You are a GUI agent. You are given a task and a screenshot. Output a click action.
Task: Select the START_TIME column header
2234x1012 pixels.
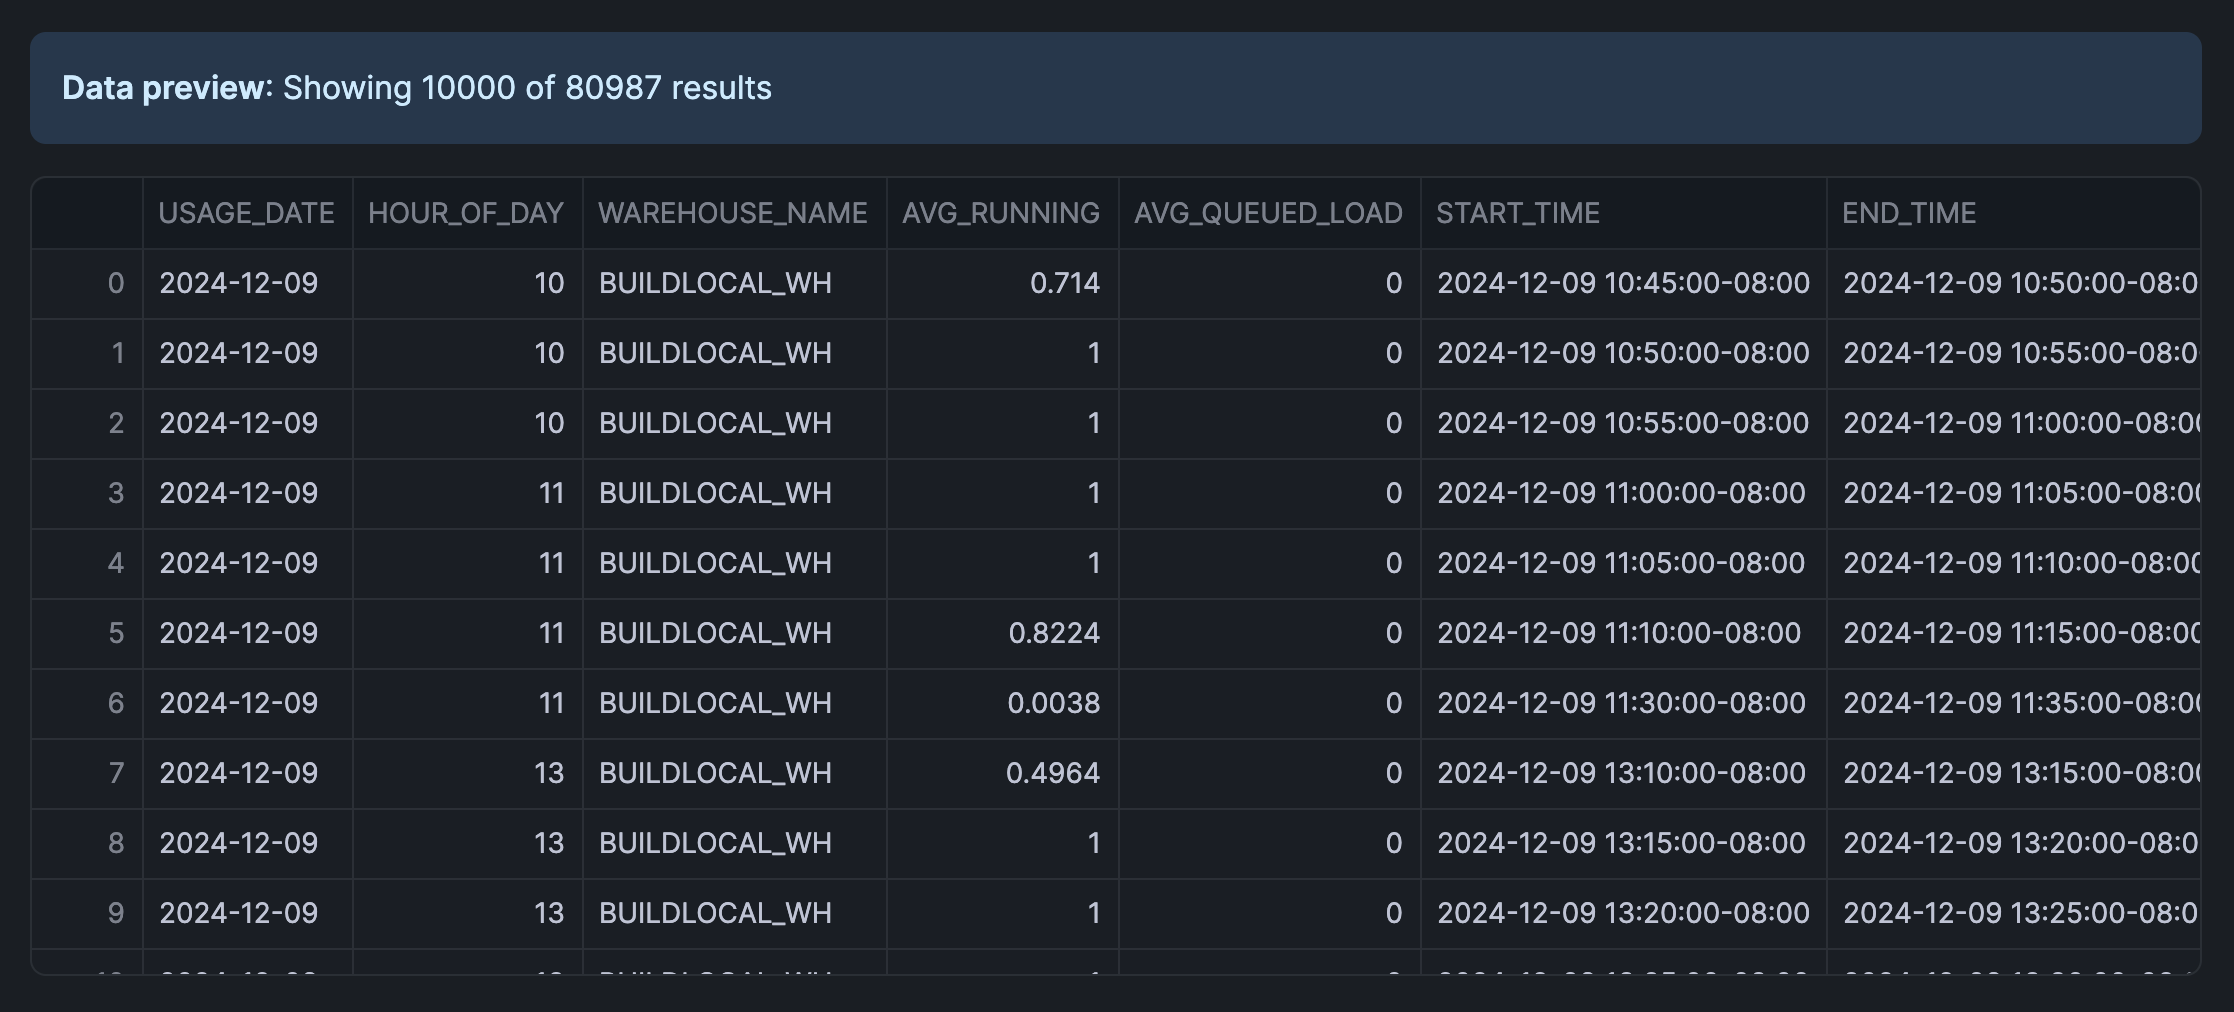click(x=1518, y=213)
